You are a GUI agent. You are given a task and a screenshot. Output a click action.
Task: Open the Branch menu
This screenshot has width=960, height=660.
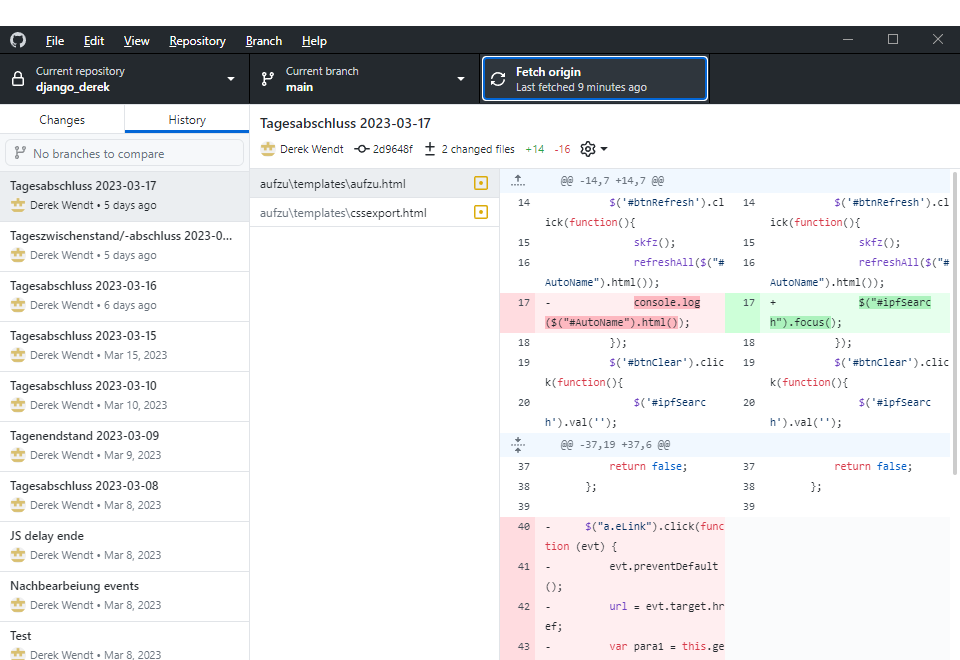coord(264,41)
